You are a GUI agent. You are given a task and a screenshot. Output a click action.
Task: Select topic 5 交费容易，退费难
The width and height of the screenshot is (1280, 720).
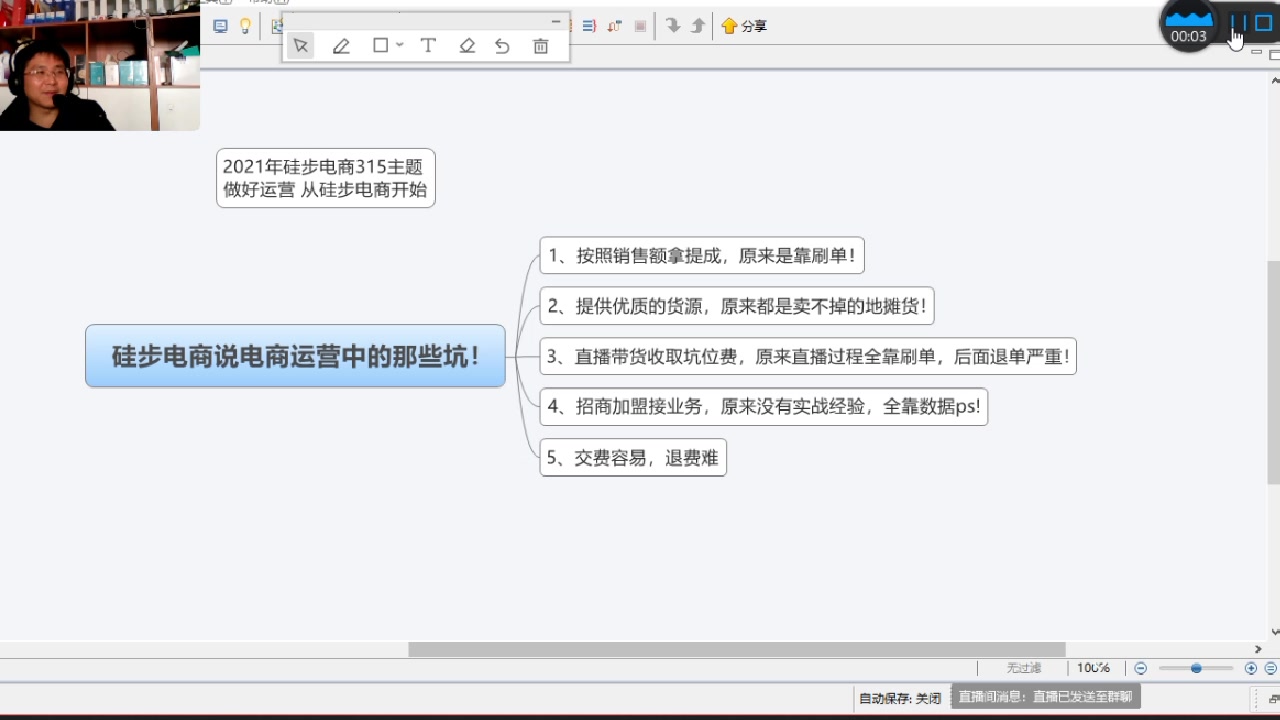pos(633,458)
